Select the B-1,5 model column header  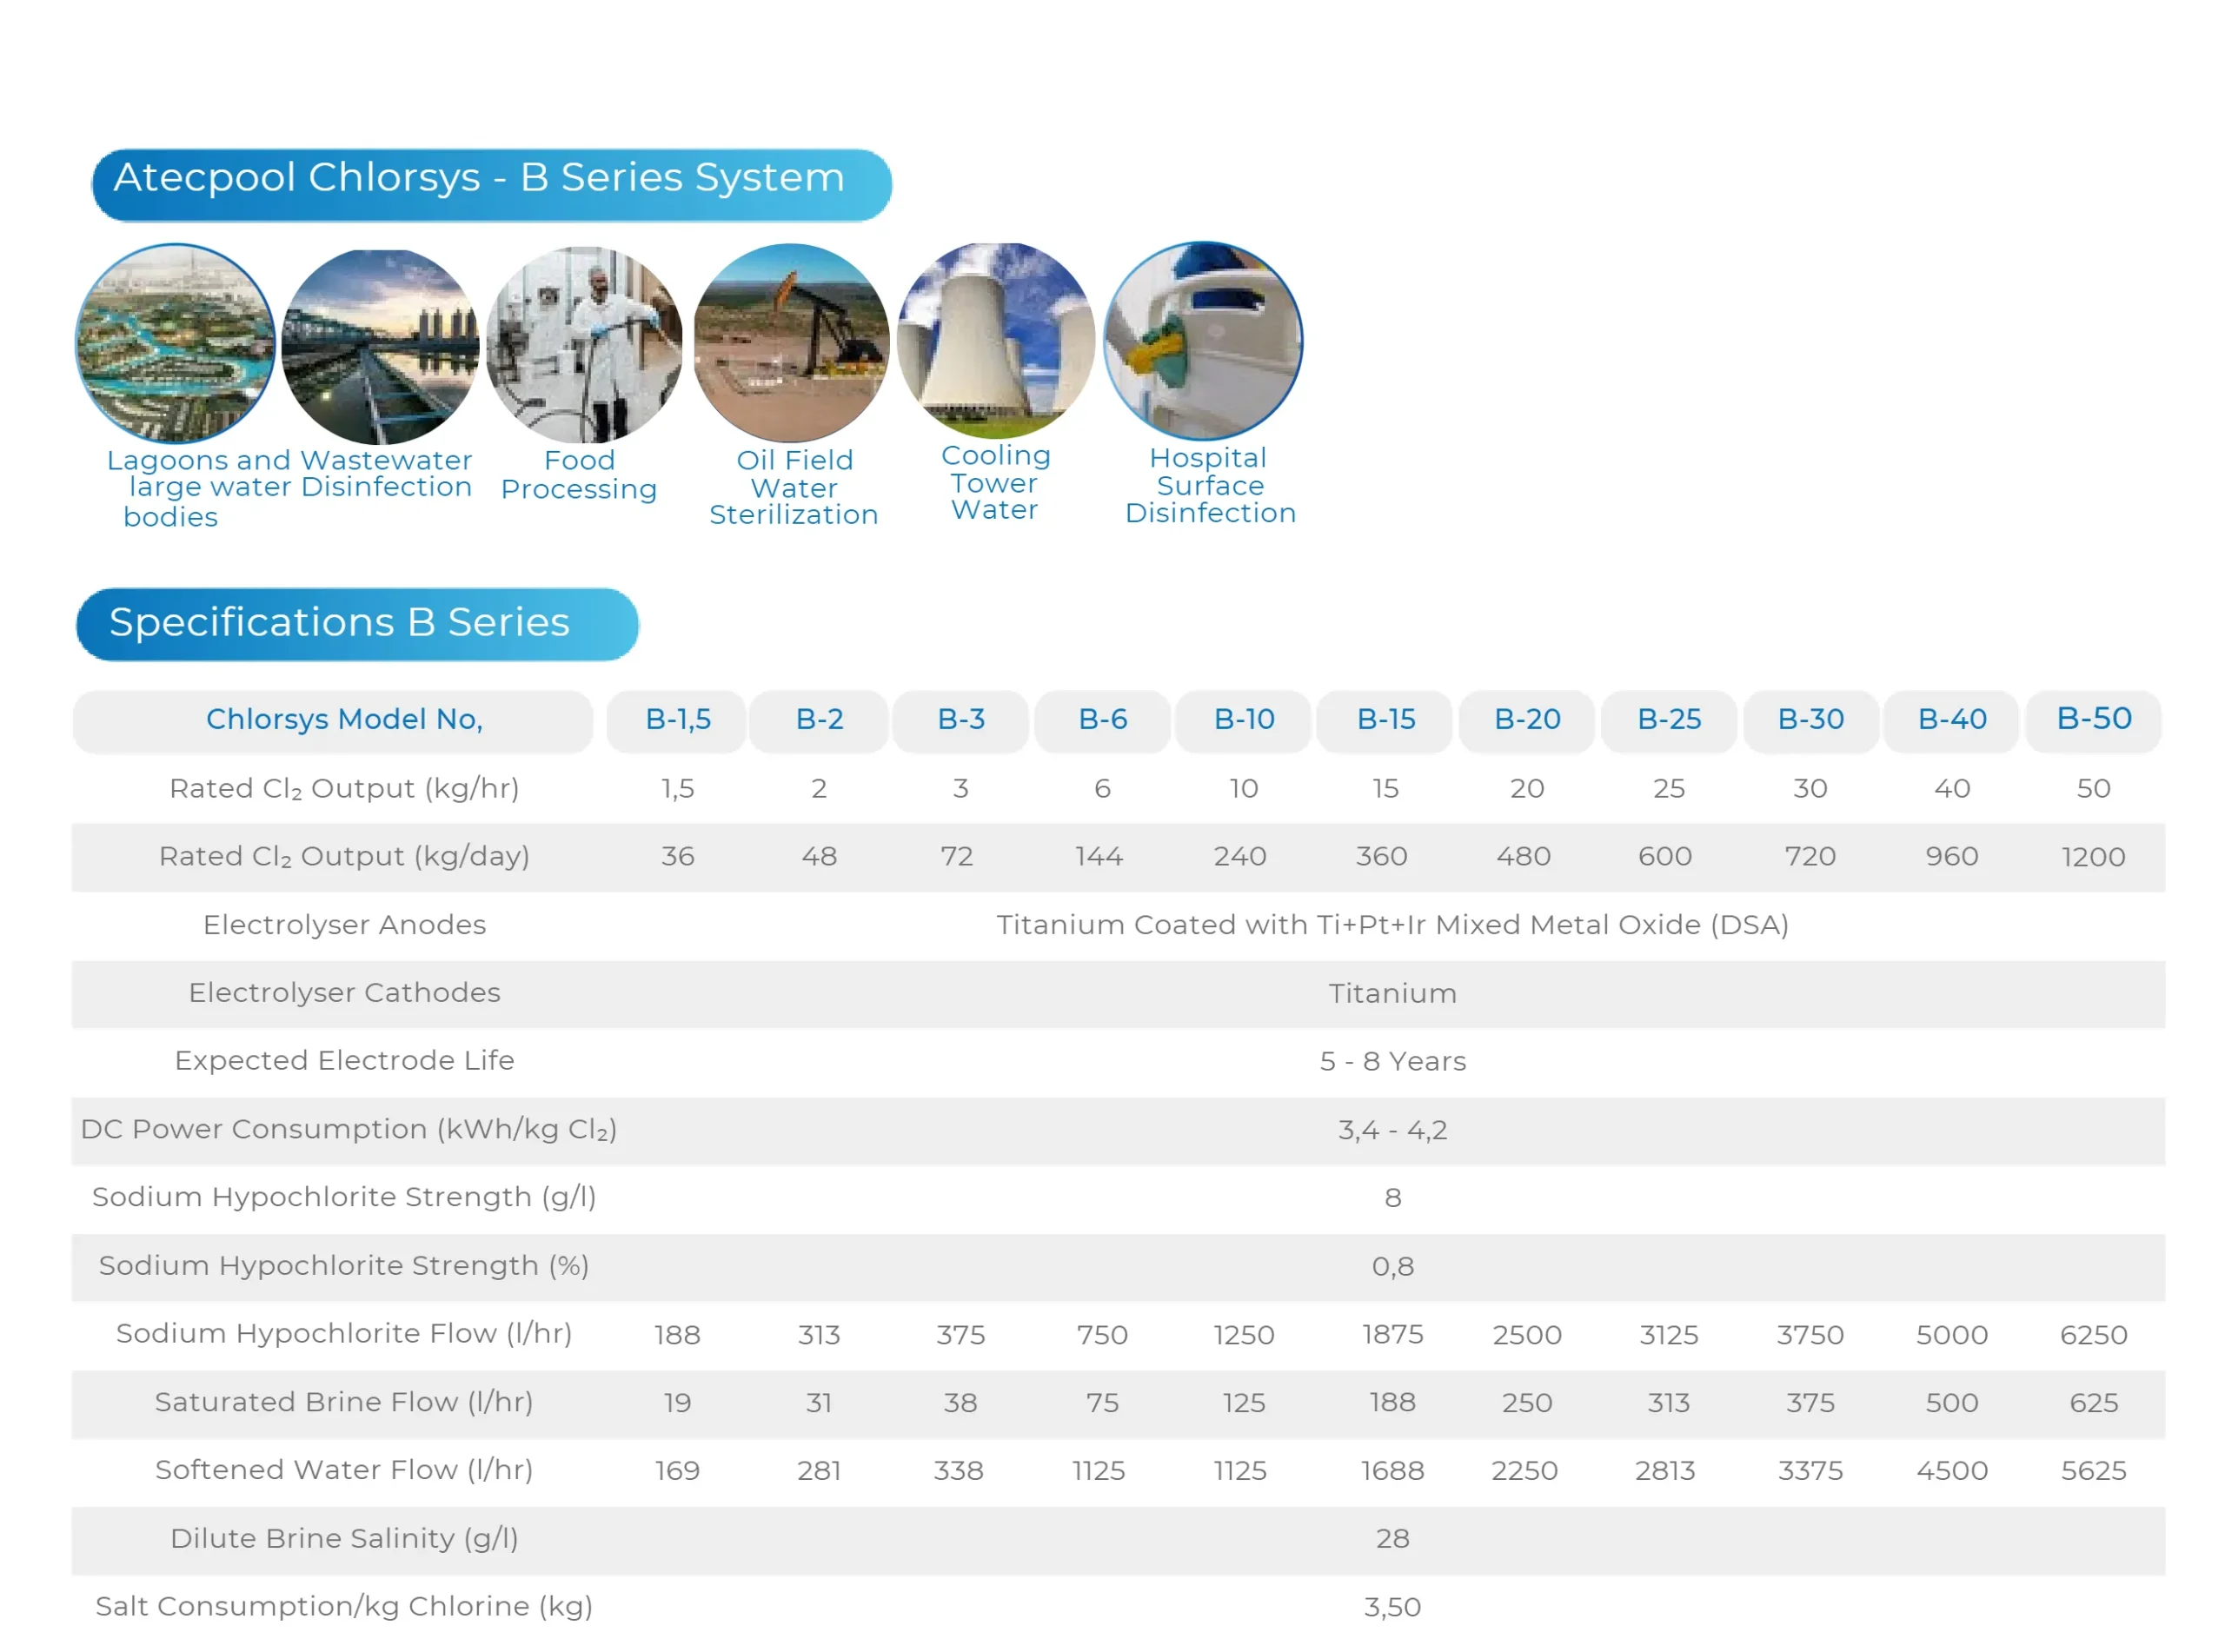point(677,721)
